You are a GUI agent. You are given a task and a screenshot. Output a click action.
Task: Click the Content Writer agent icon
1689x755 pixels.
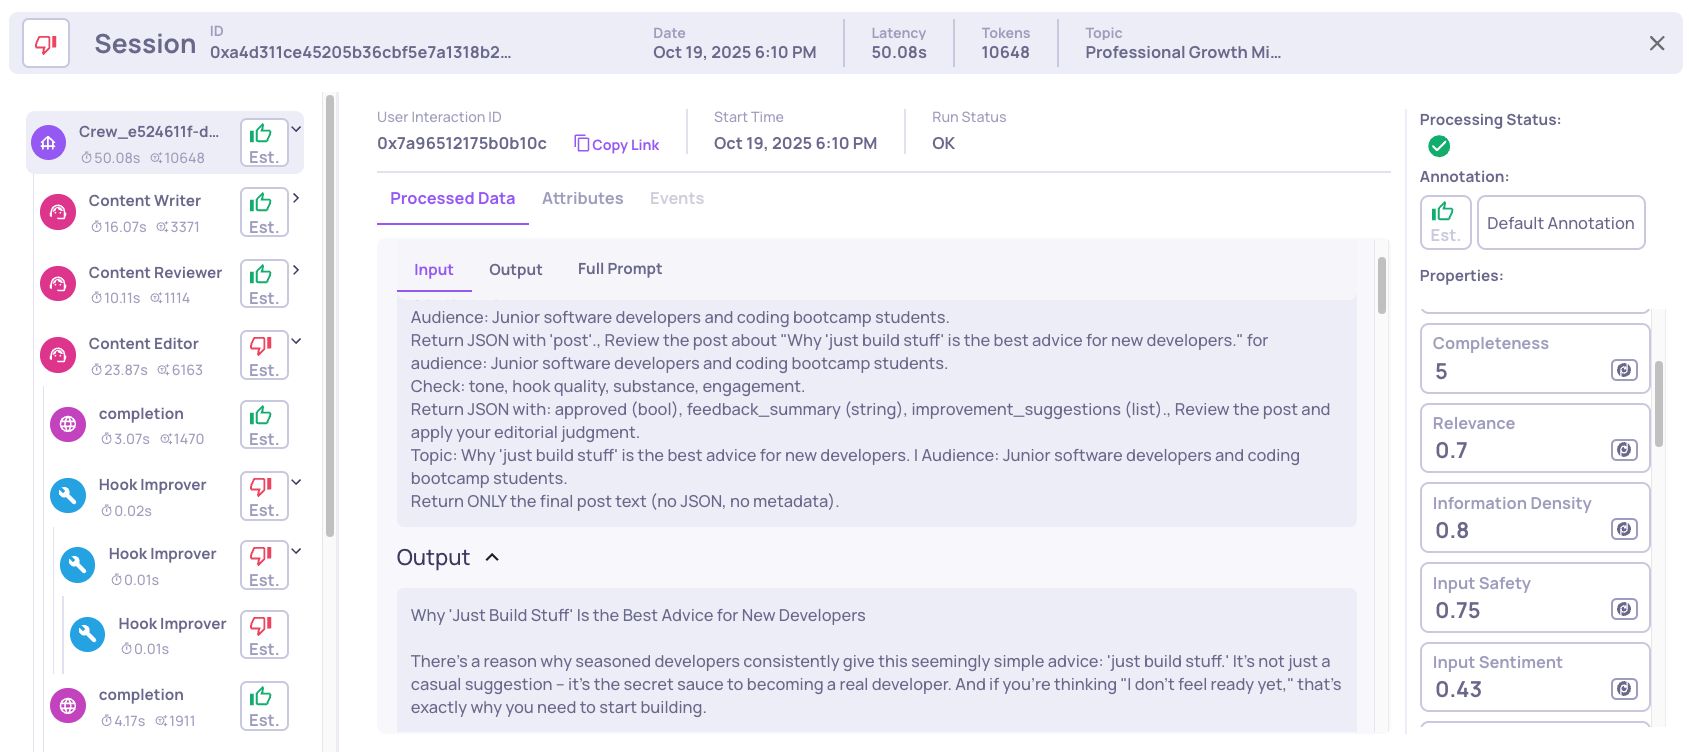[x=58, y=212]
